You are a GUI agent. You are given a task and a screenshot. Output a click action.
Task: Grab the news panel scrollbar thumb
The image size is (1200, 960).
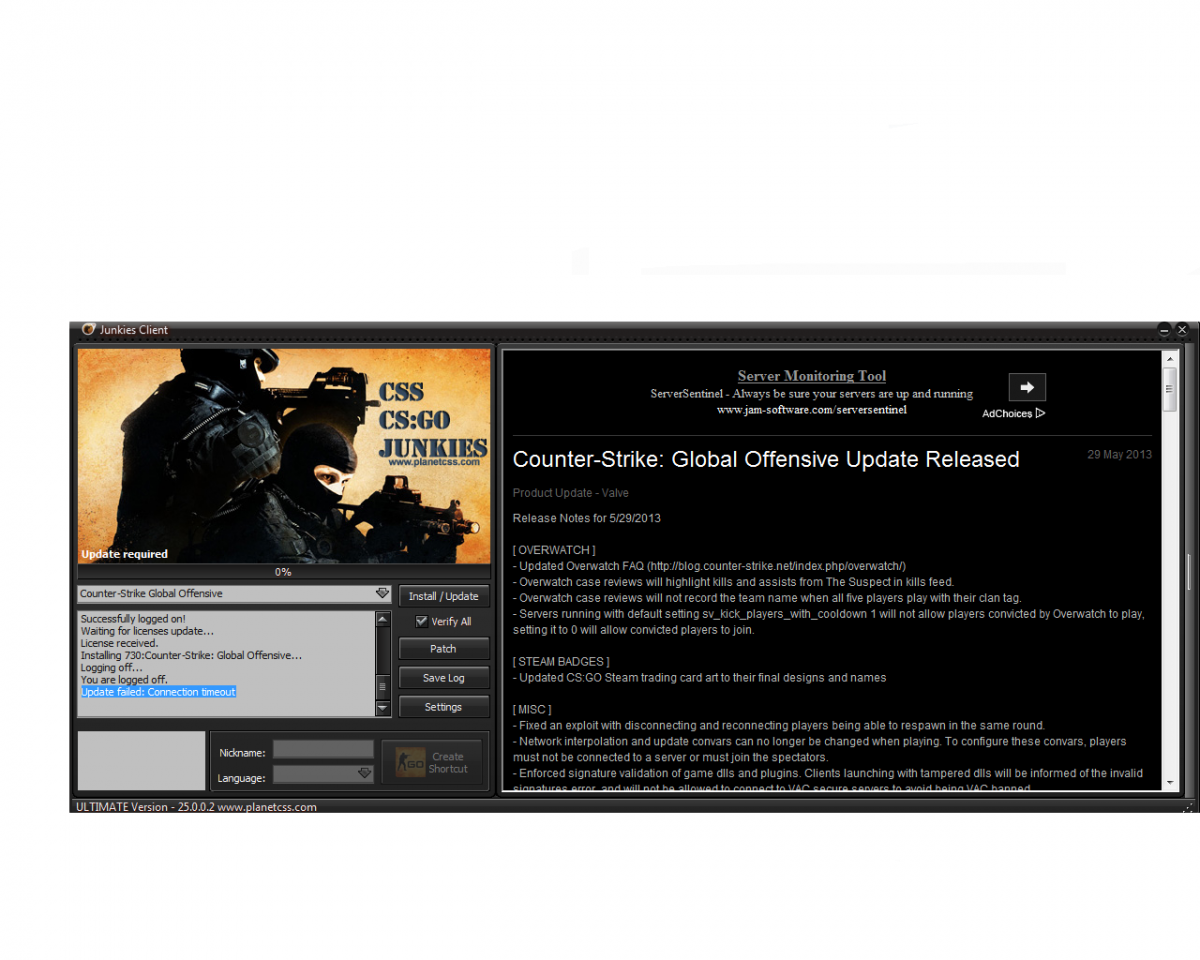point(1170,388)
